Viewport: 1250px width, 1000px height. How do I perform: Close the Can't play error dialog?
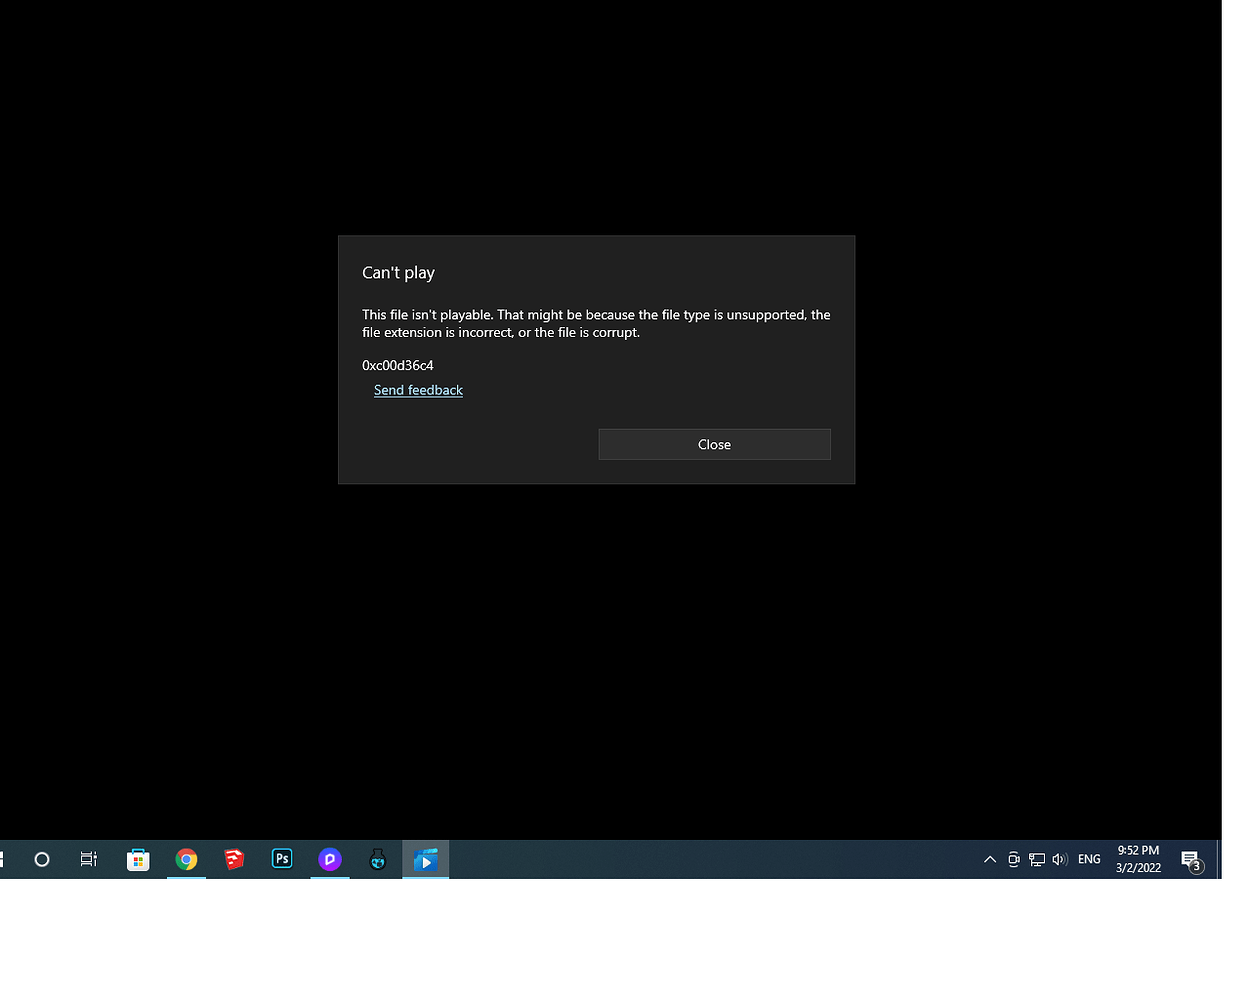pyautogui.click(x=714, y=444)
